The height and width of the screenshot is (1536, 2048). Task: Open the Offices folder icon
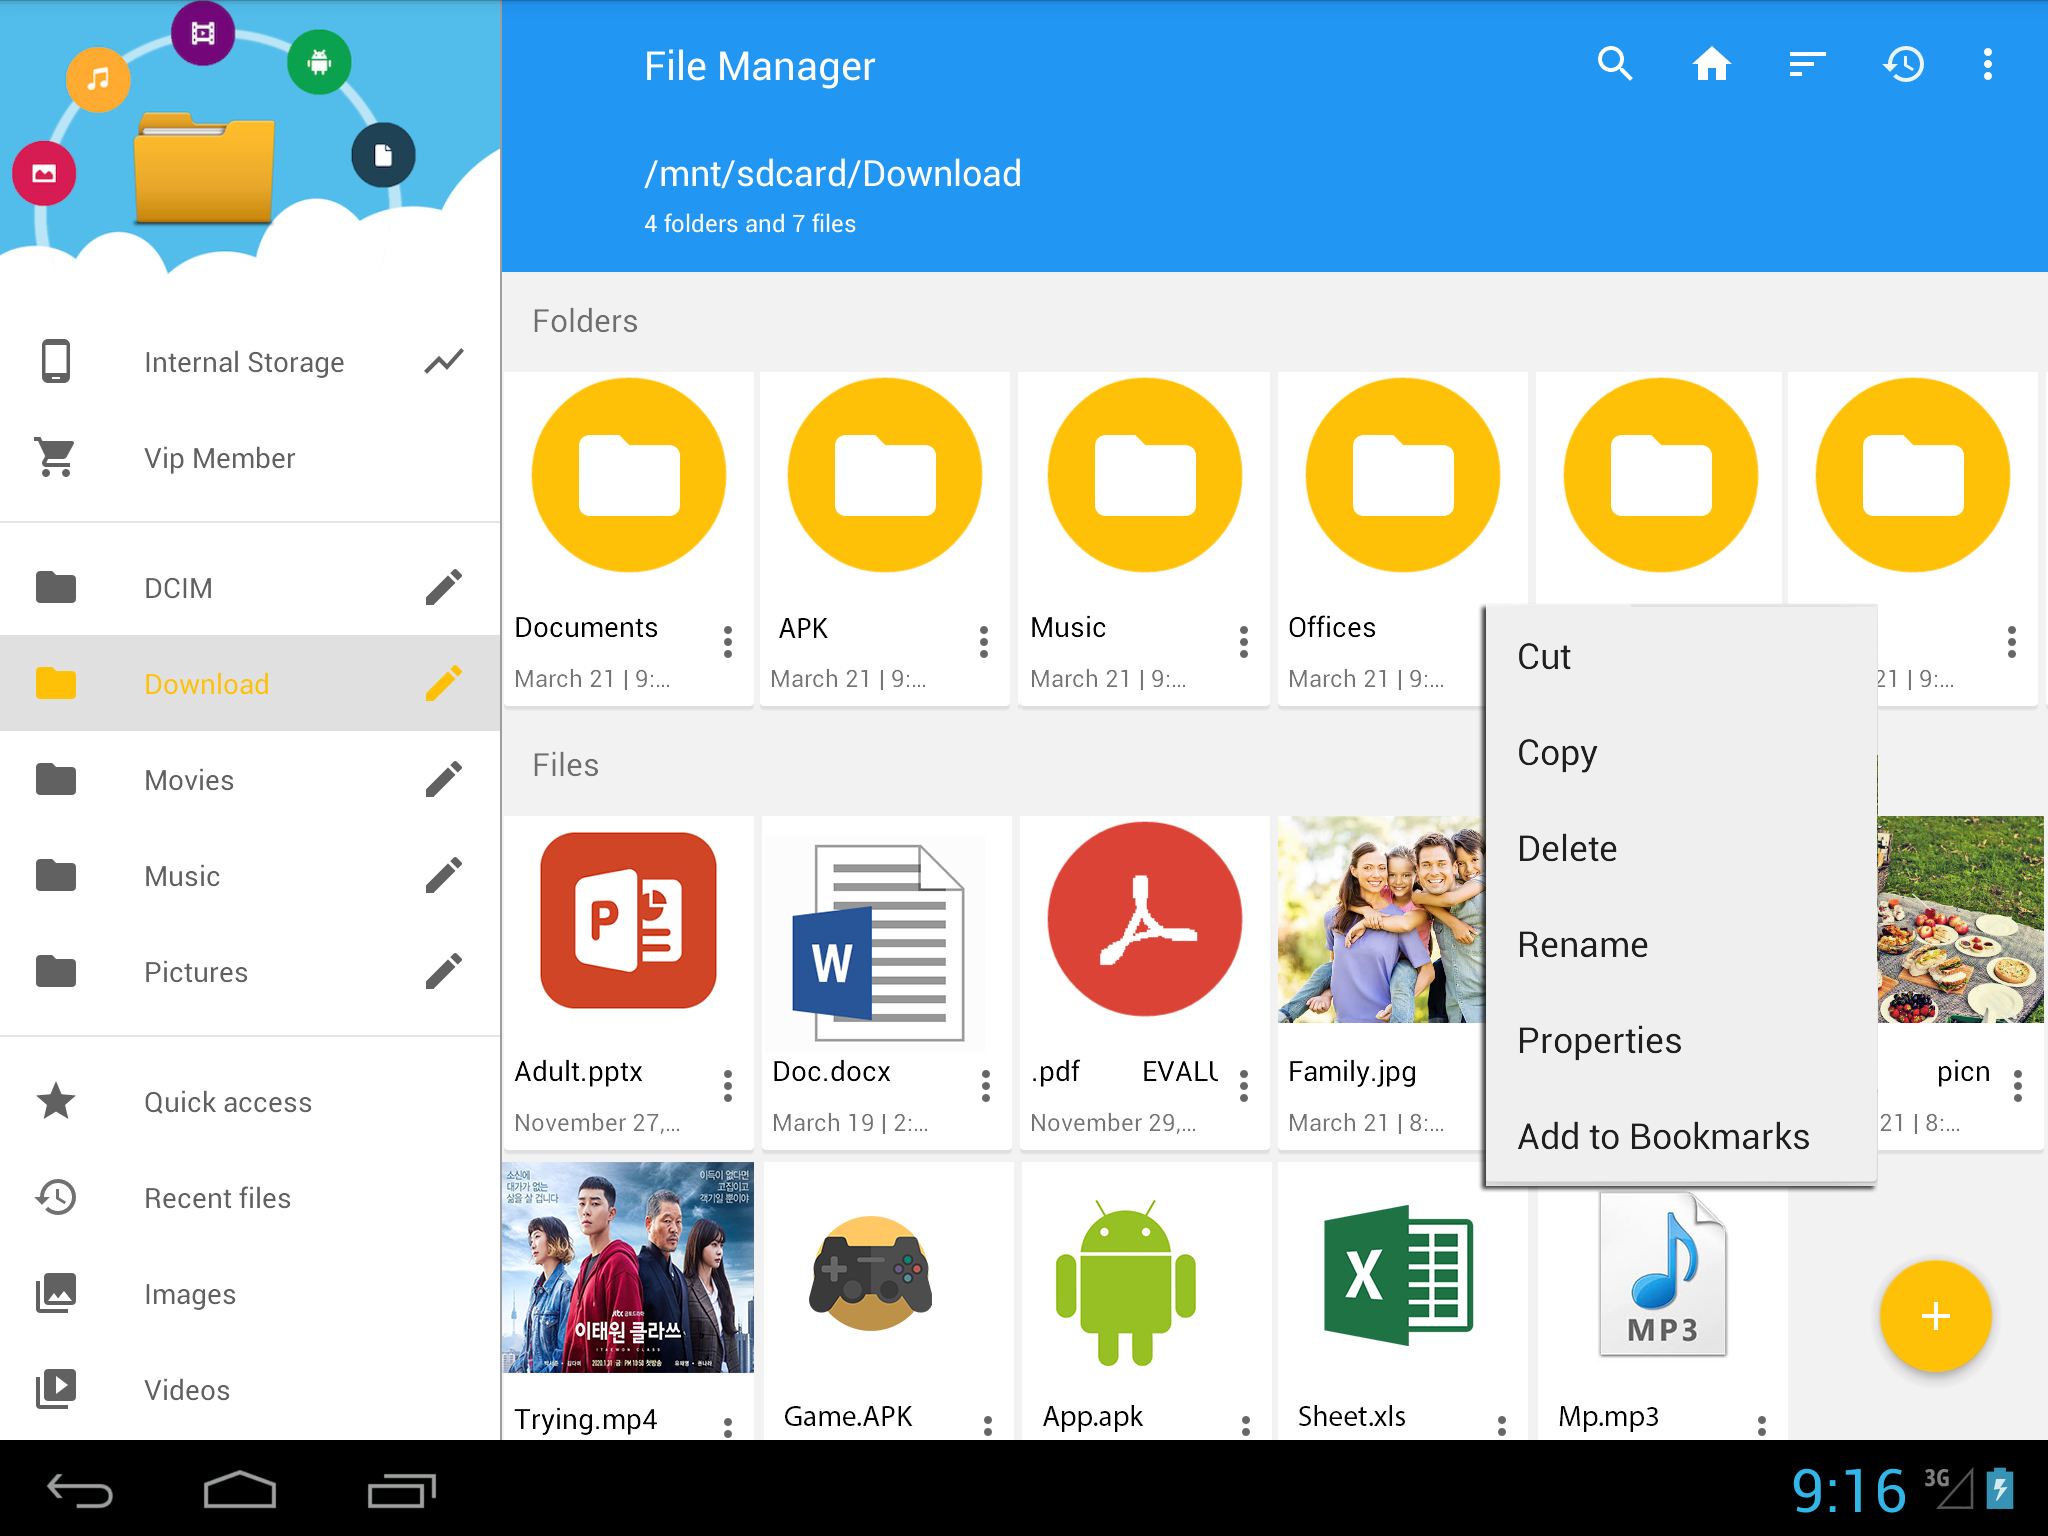click(x=1403, y=475)
